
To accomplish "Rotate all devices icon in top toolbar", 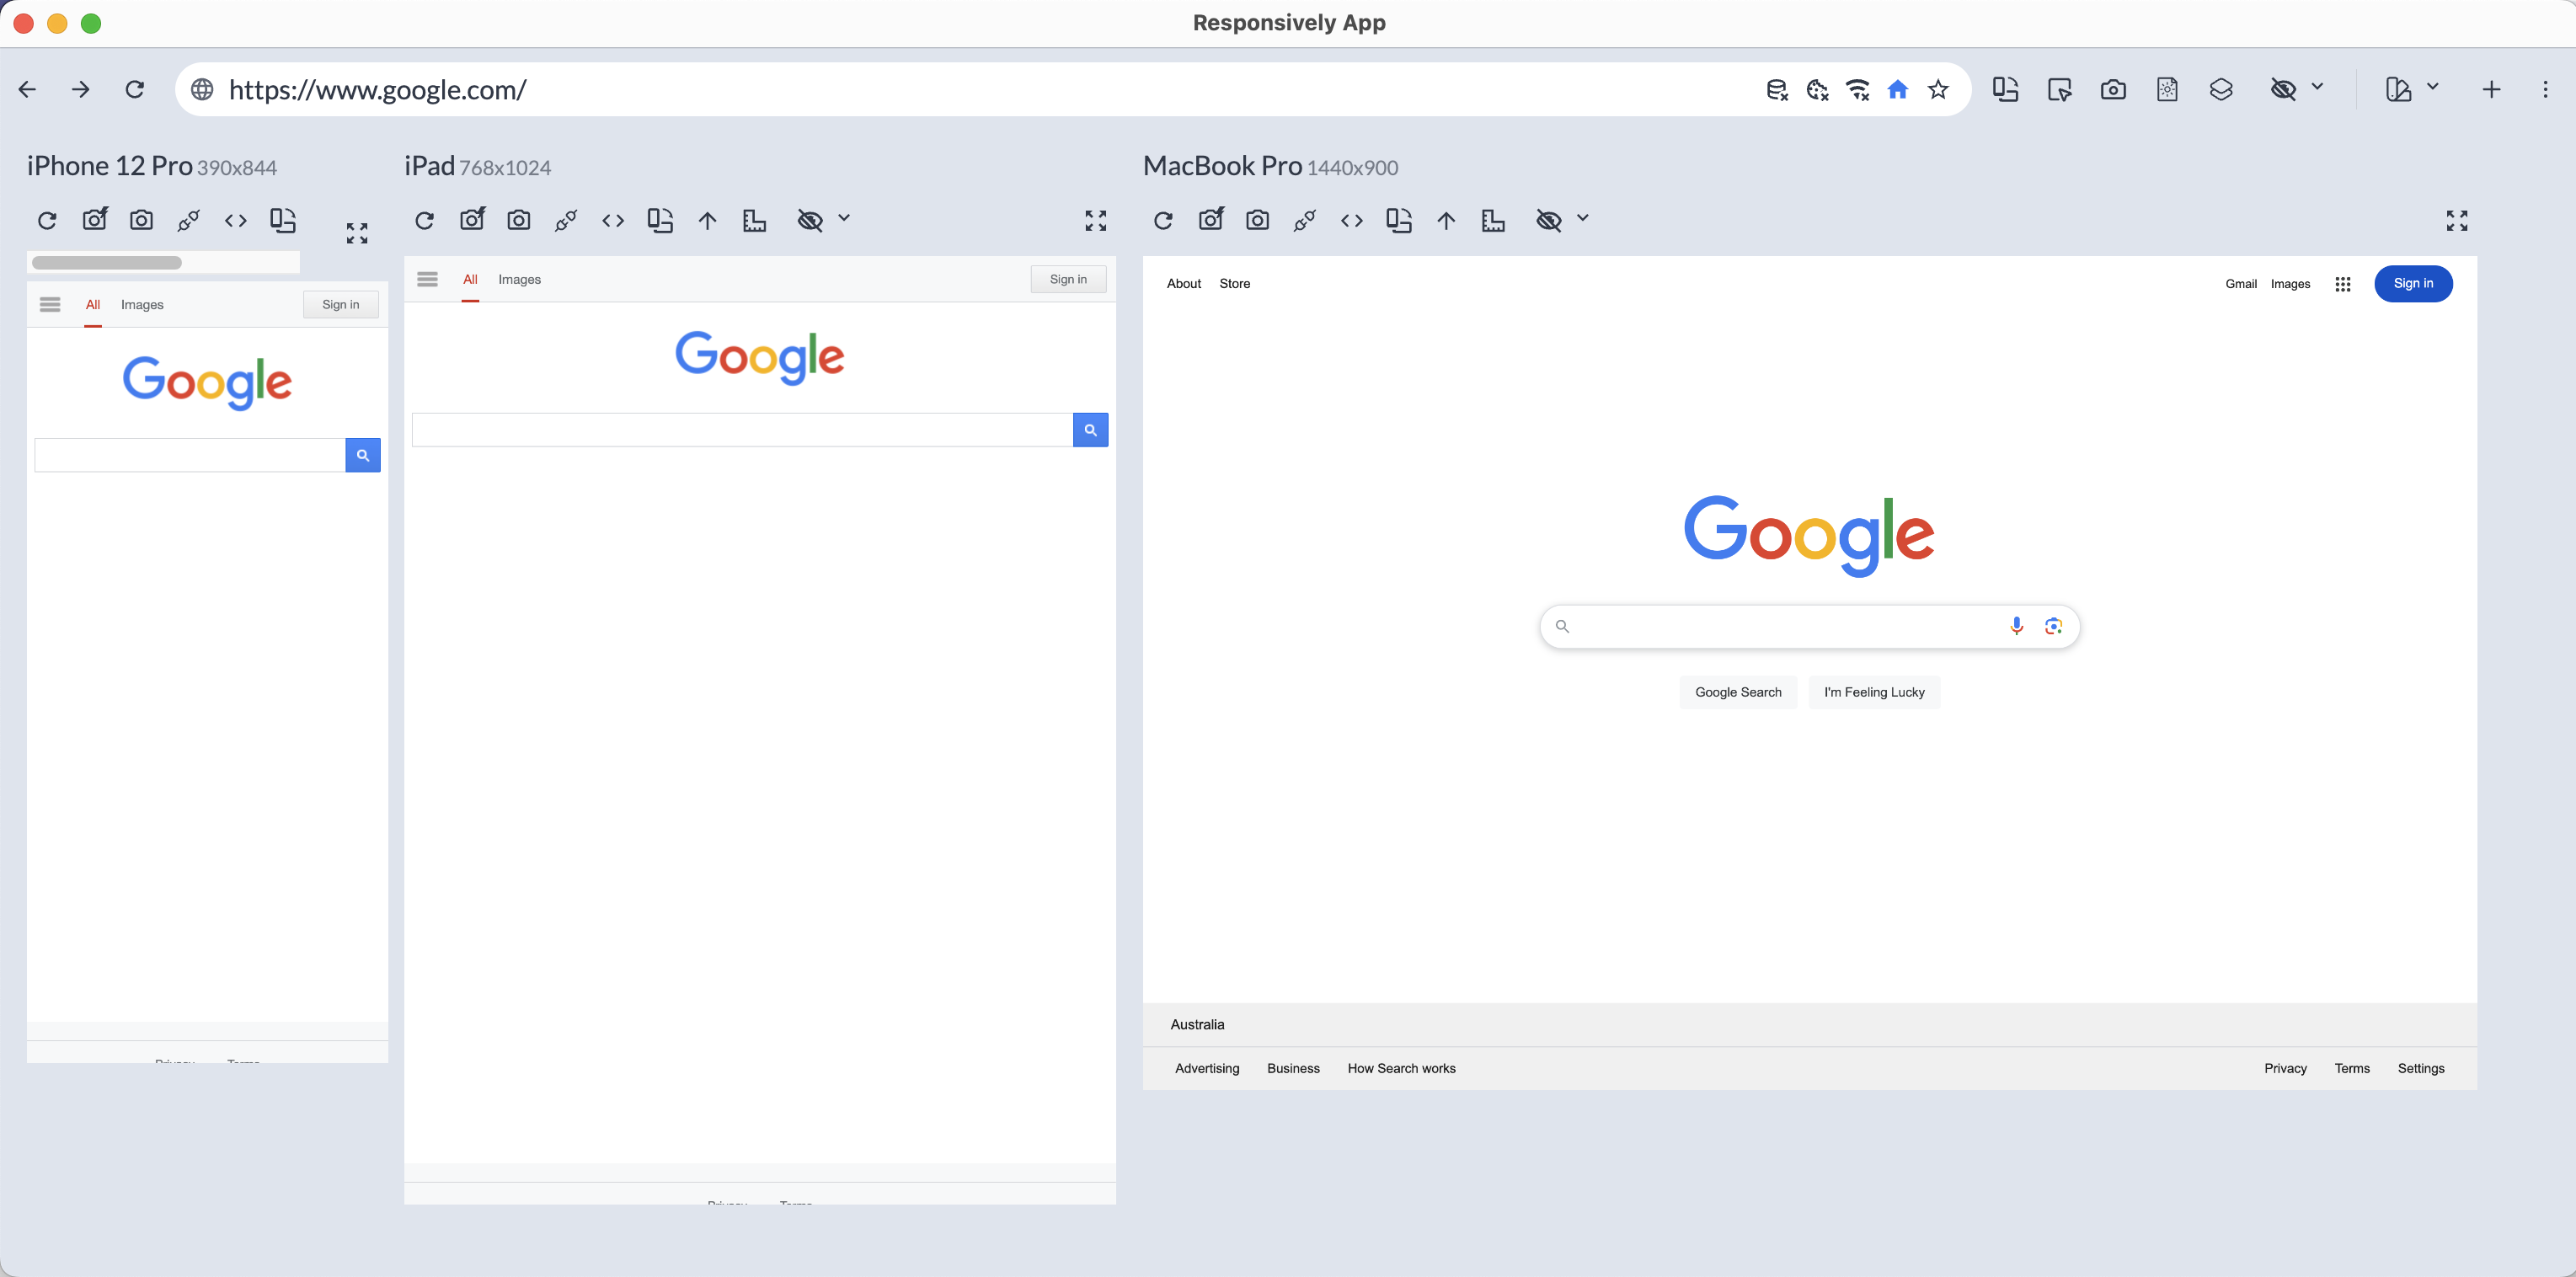I will click(2006, 90).
